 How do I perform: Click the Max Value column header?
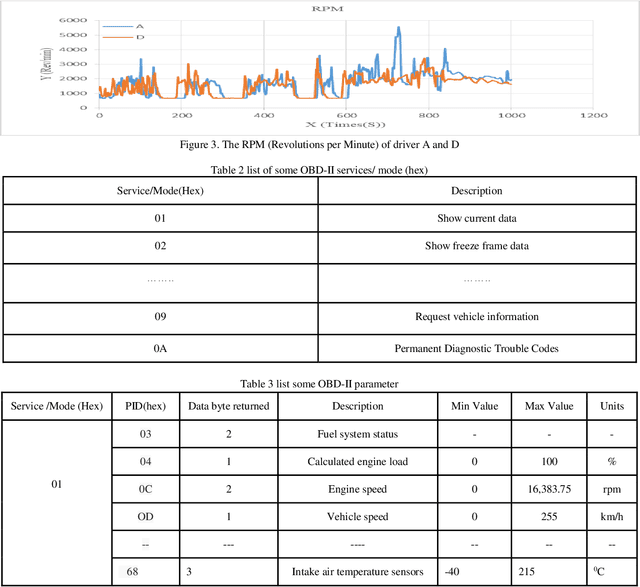pyautogui.click(x=549, y=406)
